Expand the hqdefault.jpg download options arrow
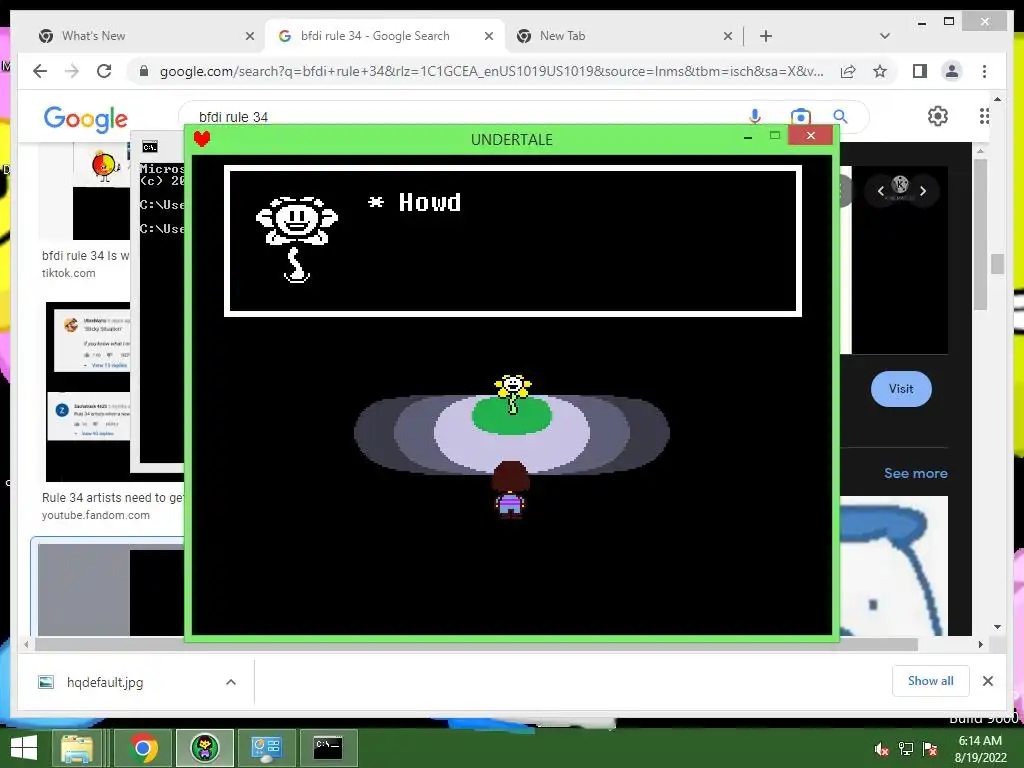 point(231,682)
